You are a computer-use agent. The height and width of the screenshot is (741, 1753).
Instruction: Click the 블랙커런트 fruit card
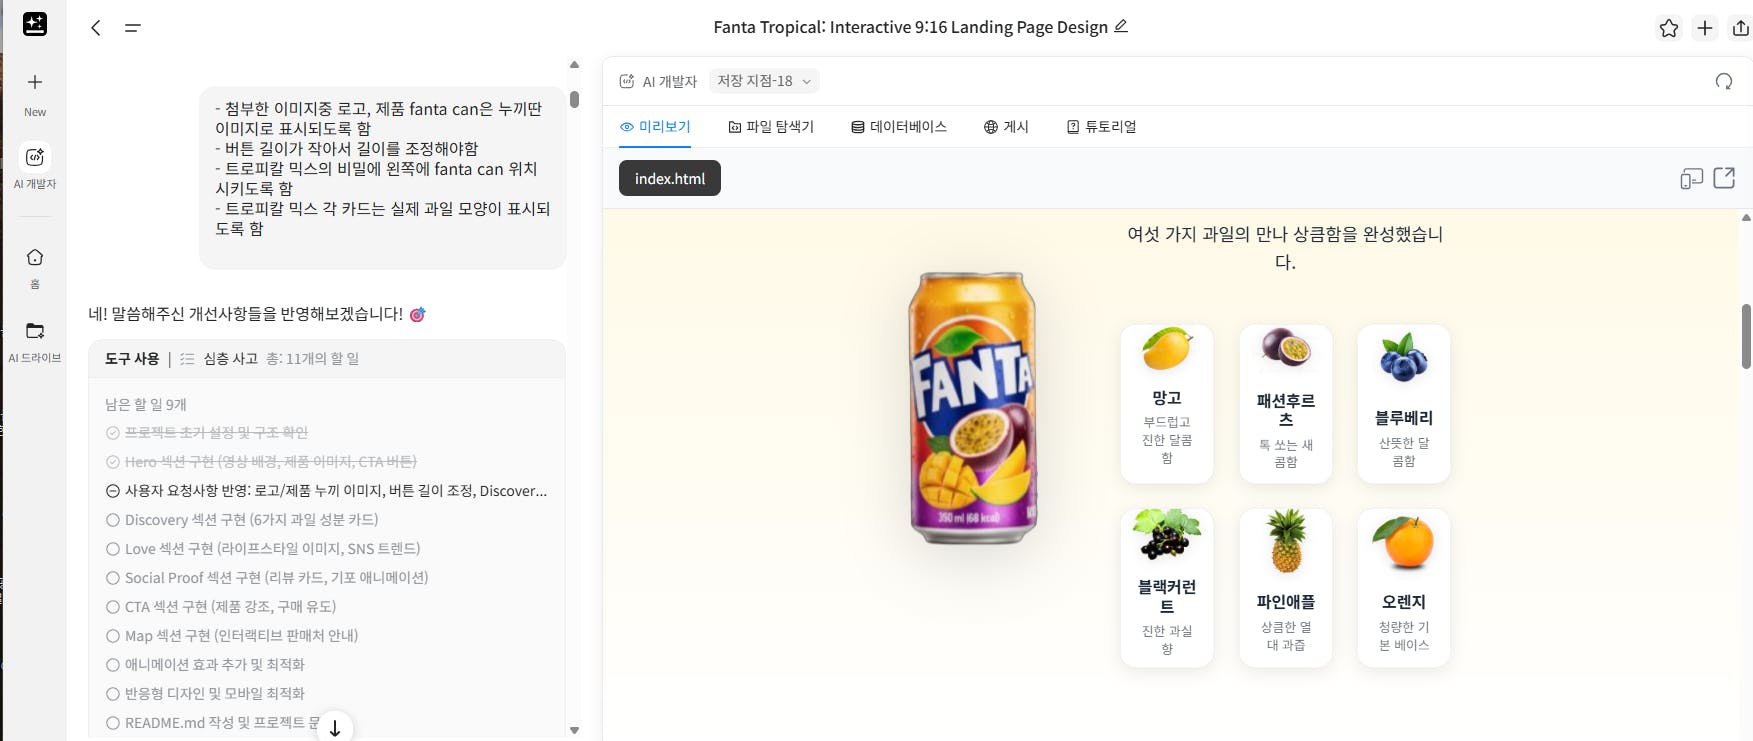tap(1167, 588)
